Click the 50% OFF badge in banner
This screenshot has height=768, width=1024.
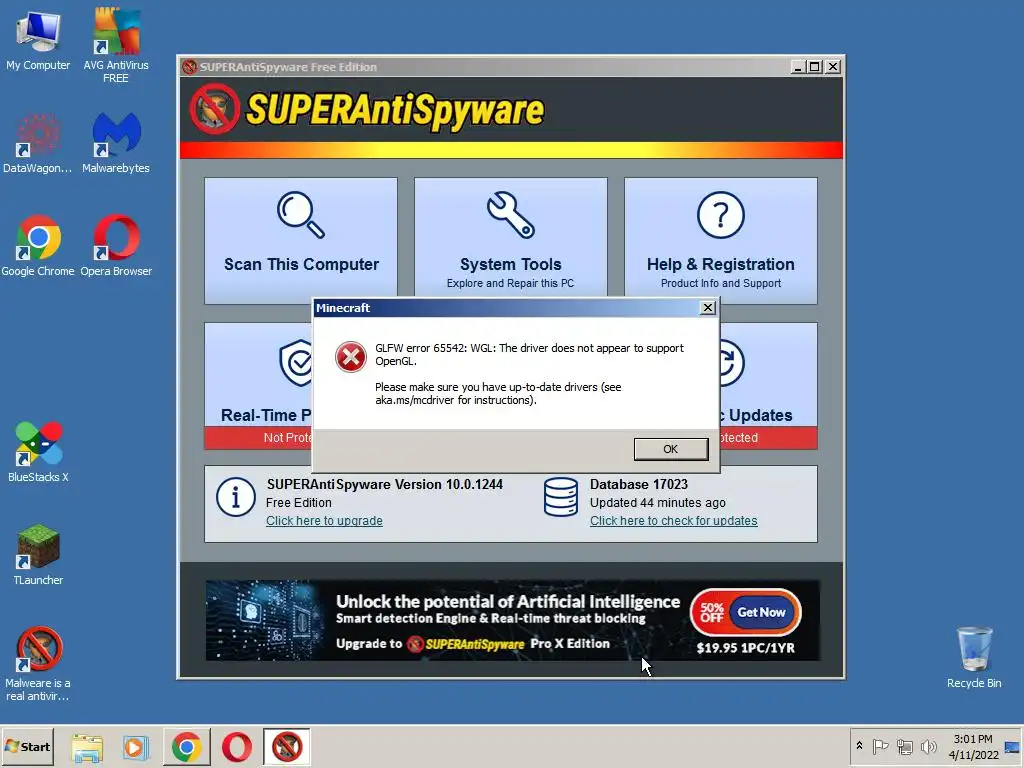tap(711, 612)
